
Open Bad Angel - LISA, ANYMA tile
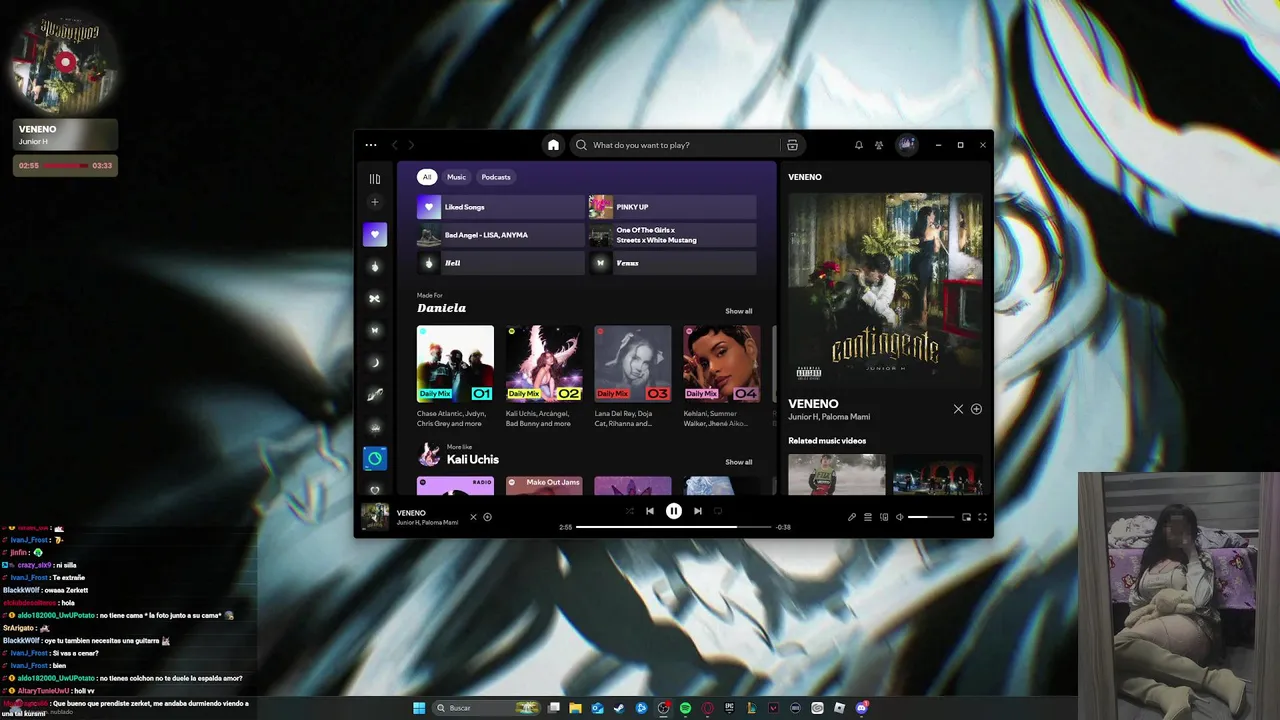501,235
